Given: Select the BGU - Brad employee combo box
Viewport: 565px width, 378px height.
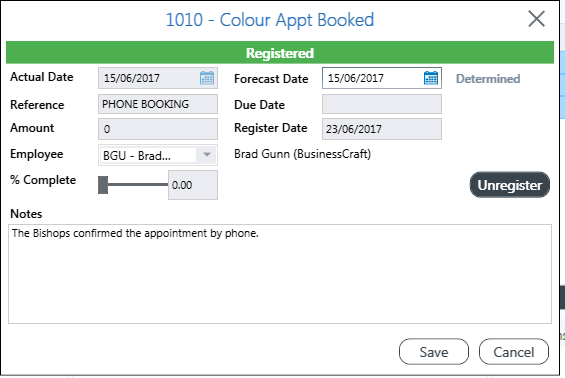Looking at the screenshot, I should 158,155.
